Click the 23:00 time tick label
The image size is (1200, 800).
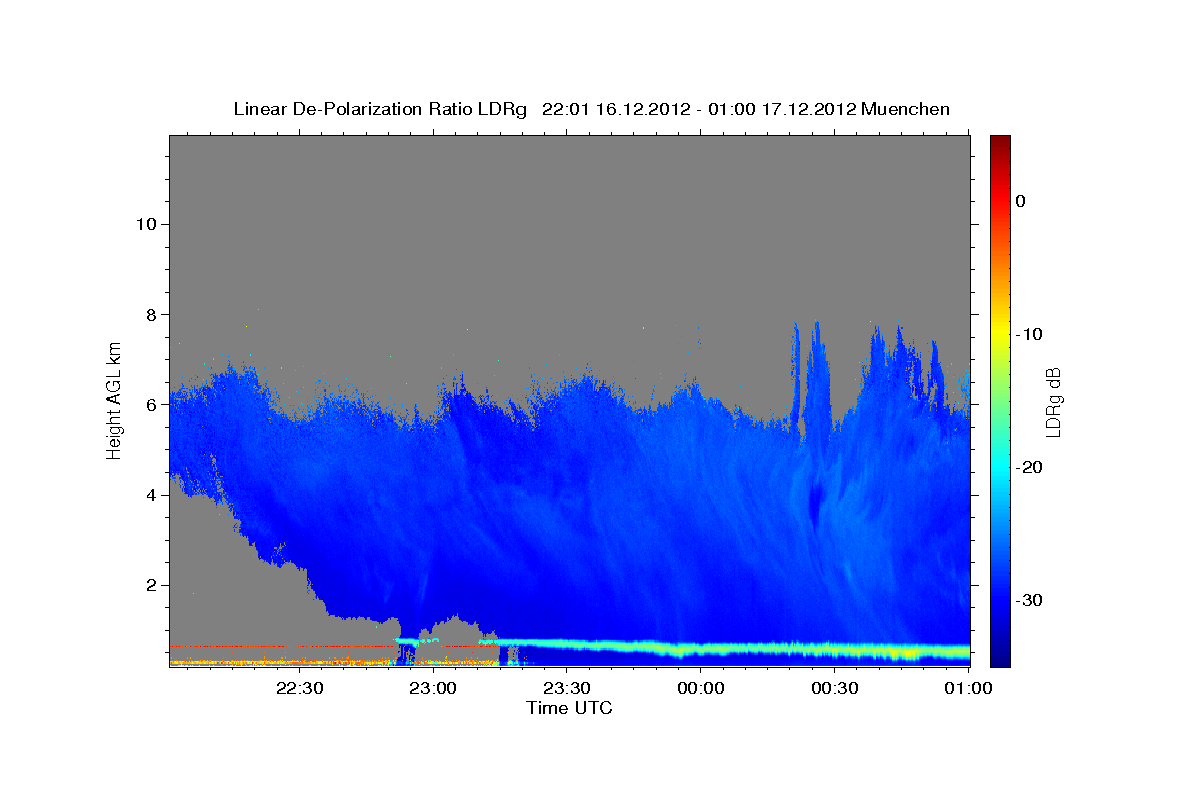click(x=433, y=688)
